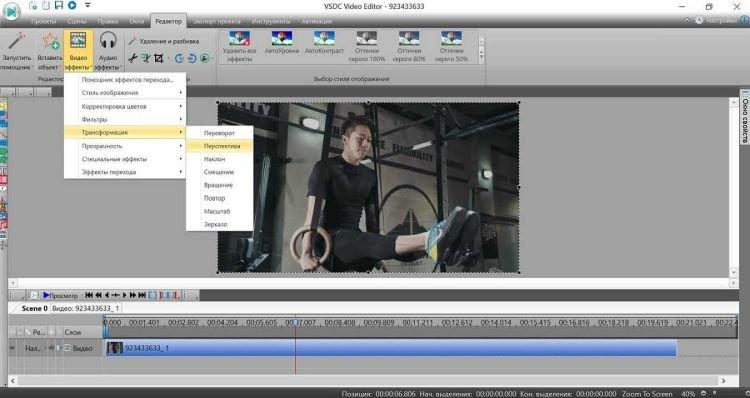Click the Видео эффекты button

[78, 50]
